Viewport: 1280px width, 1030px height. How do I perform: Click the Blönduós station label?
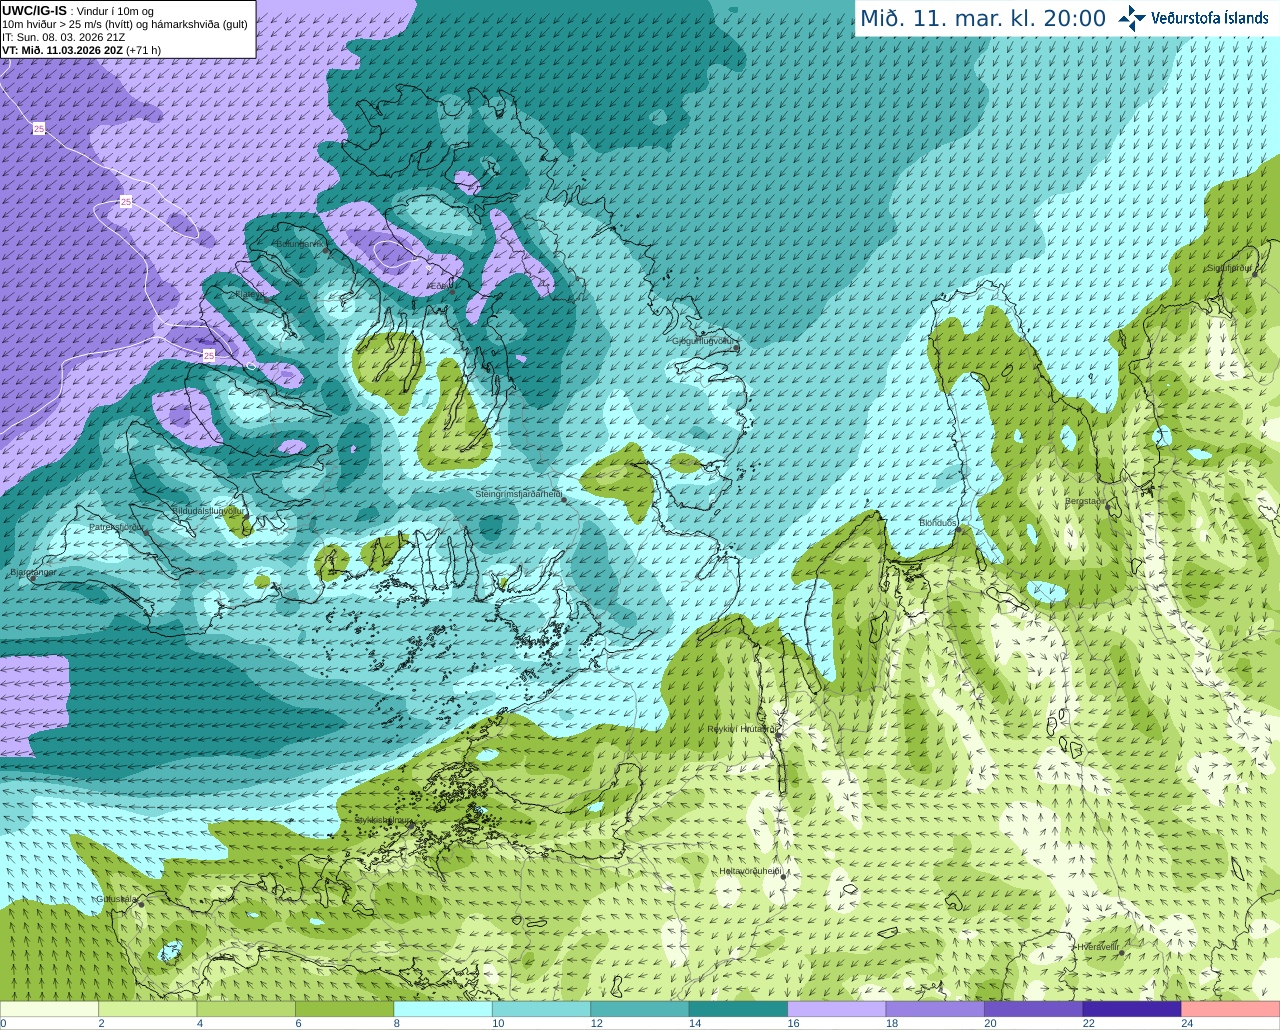point(938,523)
